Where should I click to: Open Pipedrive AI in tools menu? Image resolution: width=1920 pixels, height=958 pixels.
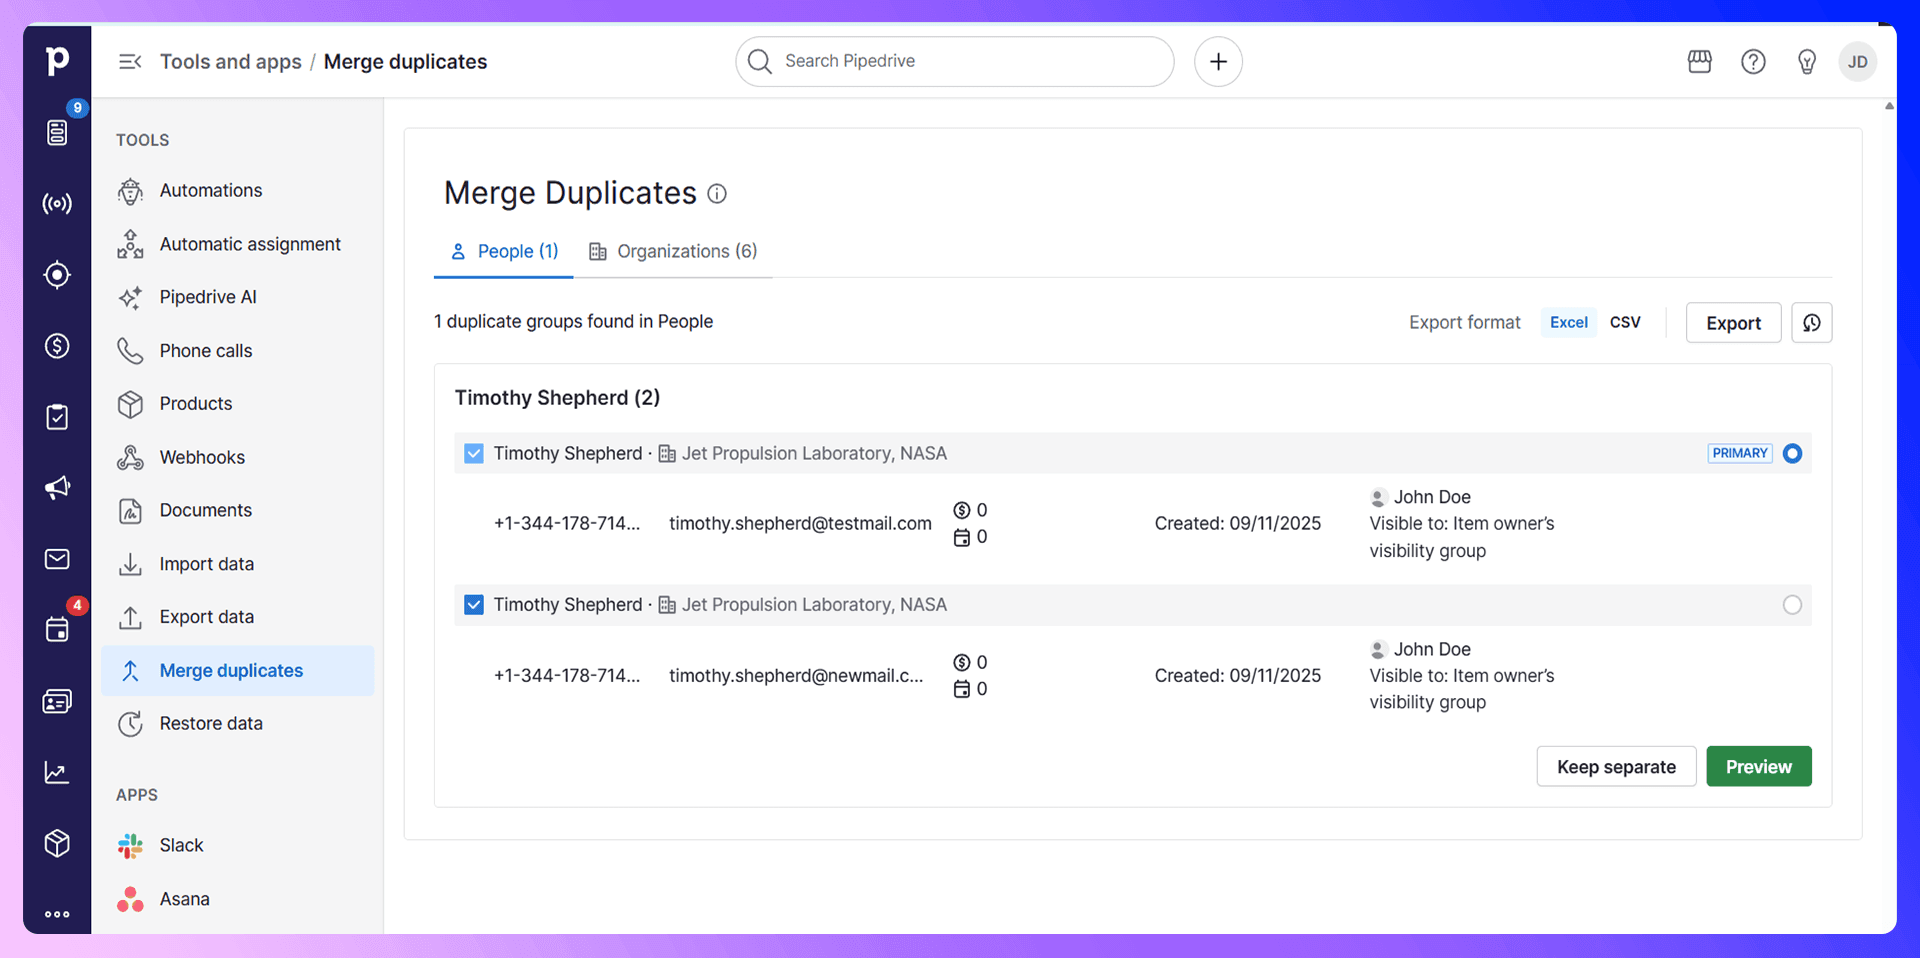(x=238, y=297)
